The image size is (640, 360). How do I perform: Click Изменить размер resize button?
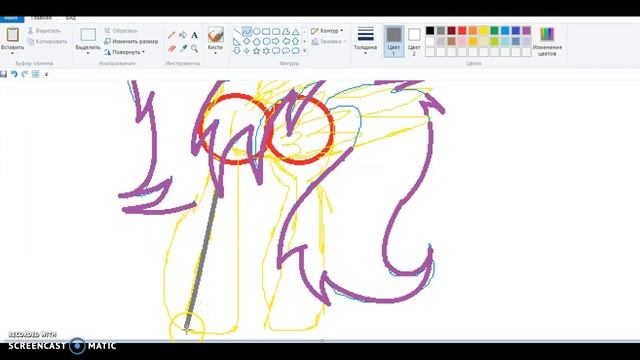pyautogui.click(x=131, y=42)
